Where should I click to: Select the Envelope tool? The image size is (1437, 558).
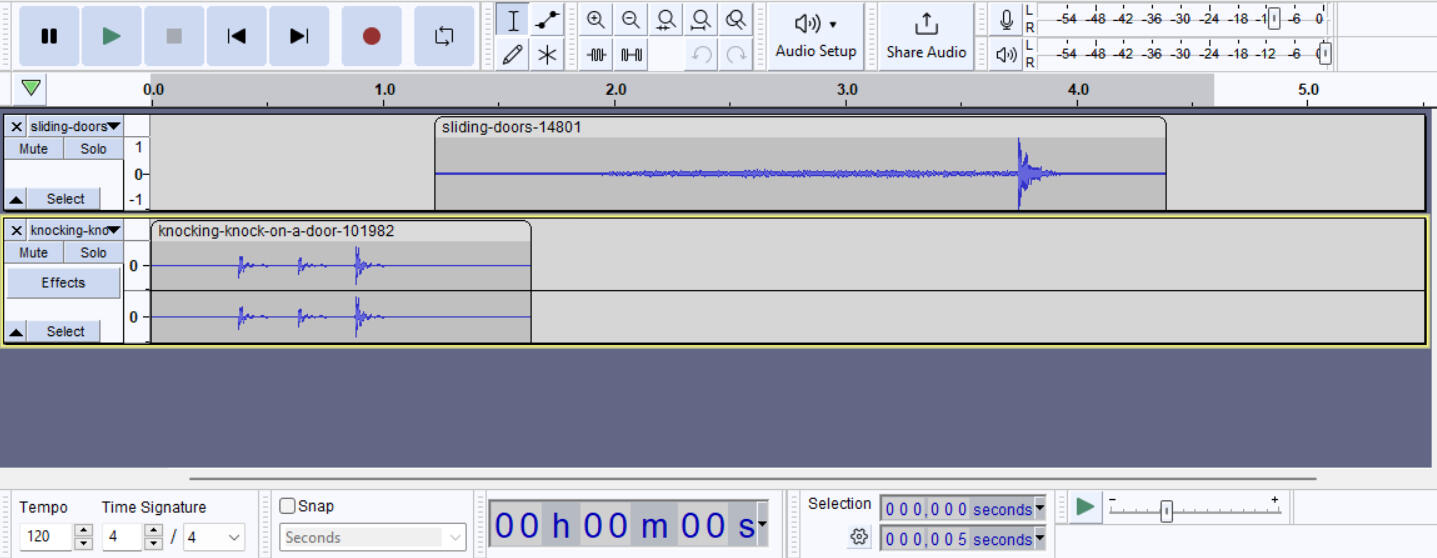click(547, 20)
